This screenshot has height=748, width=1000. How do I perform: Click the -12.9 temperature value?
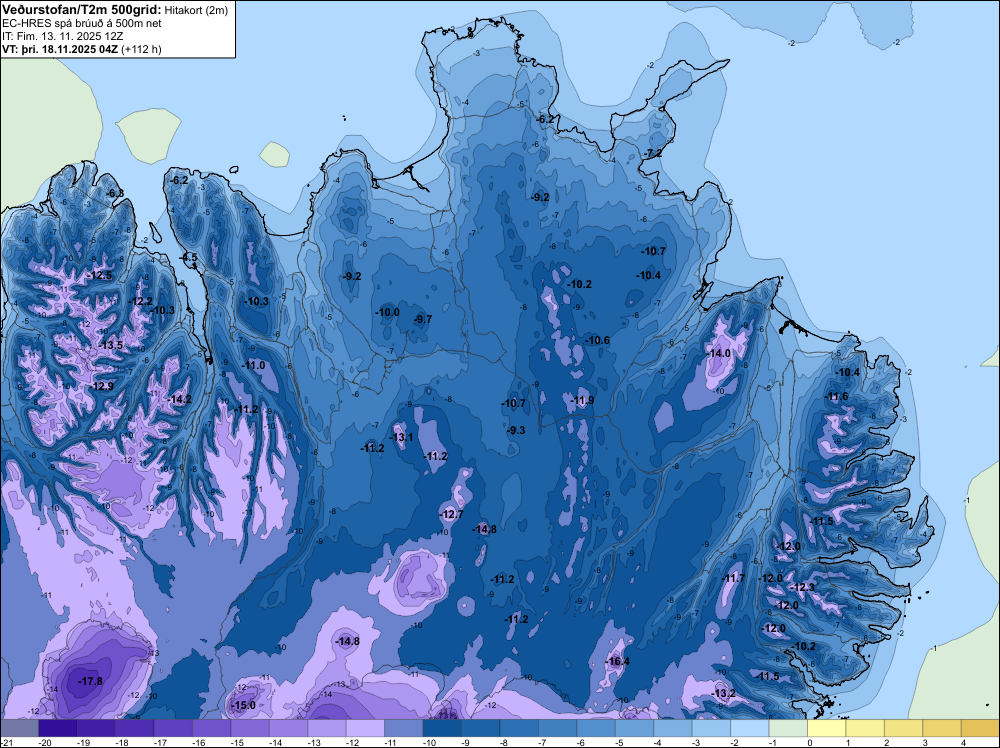pos(101,386)
